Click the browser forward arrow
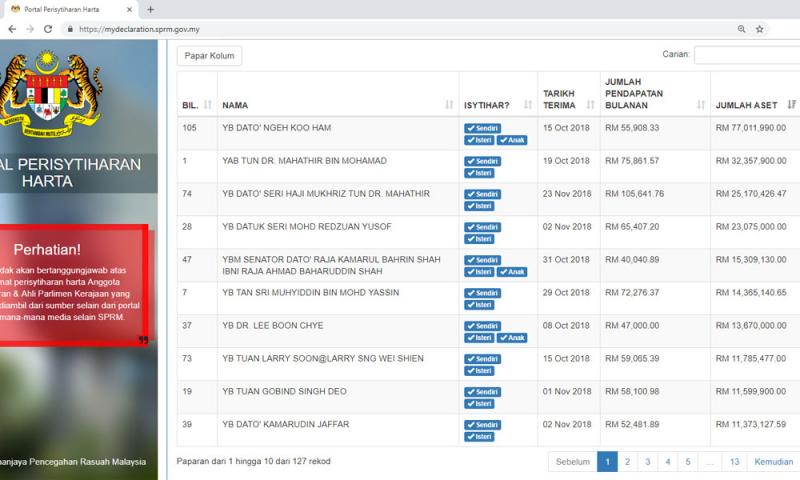The image size is (800, 480). click(x=29, y=29)
